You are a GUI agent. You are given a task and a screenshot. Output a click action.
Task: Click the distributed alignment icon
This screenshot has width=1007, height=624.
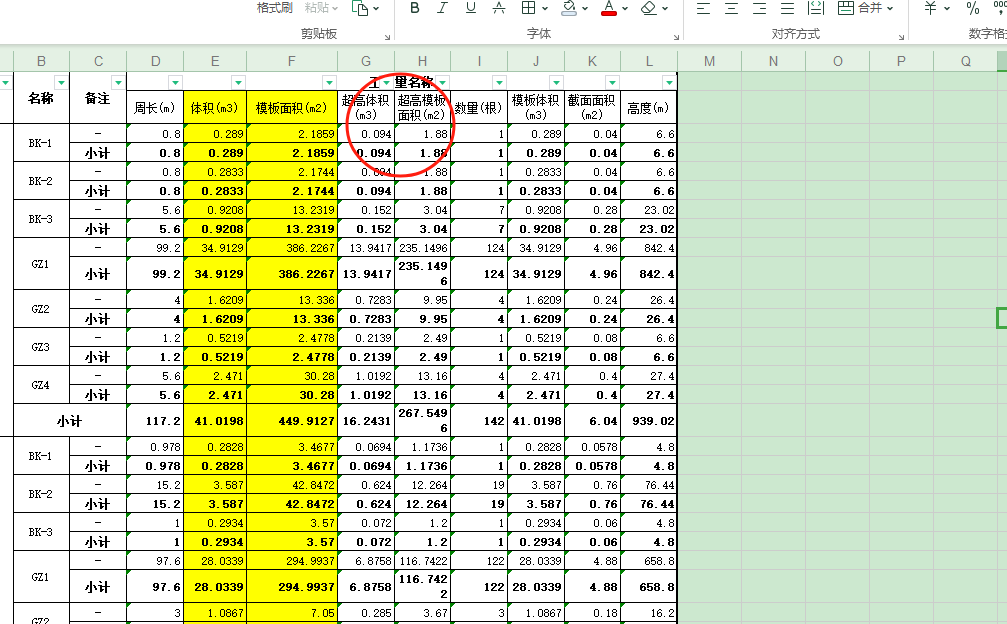pyautogui.click(x=816, y=8)
